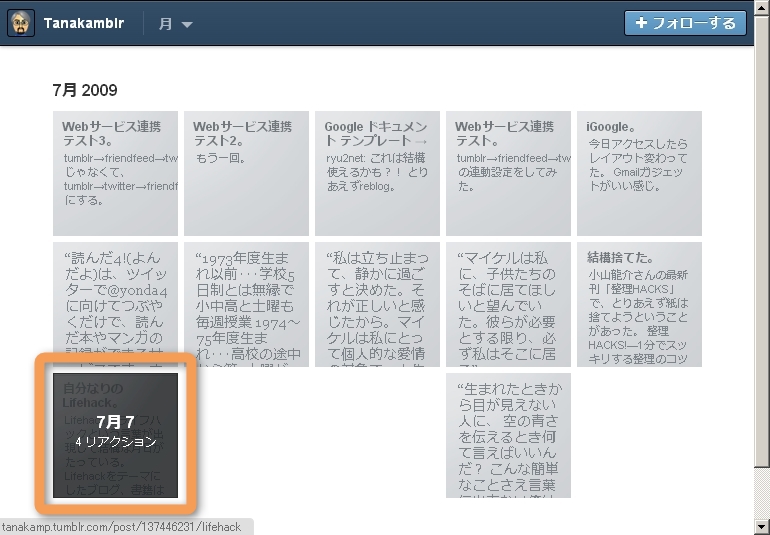
Task: Click the Tanakamblr avatar icon
Action: pos(21,24)
